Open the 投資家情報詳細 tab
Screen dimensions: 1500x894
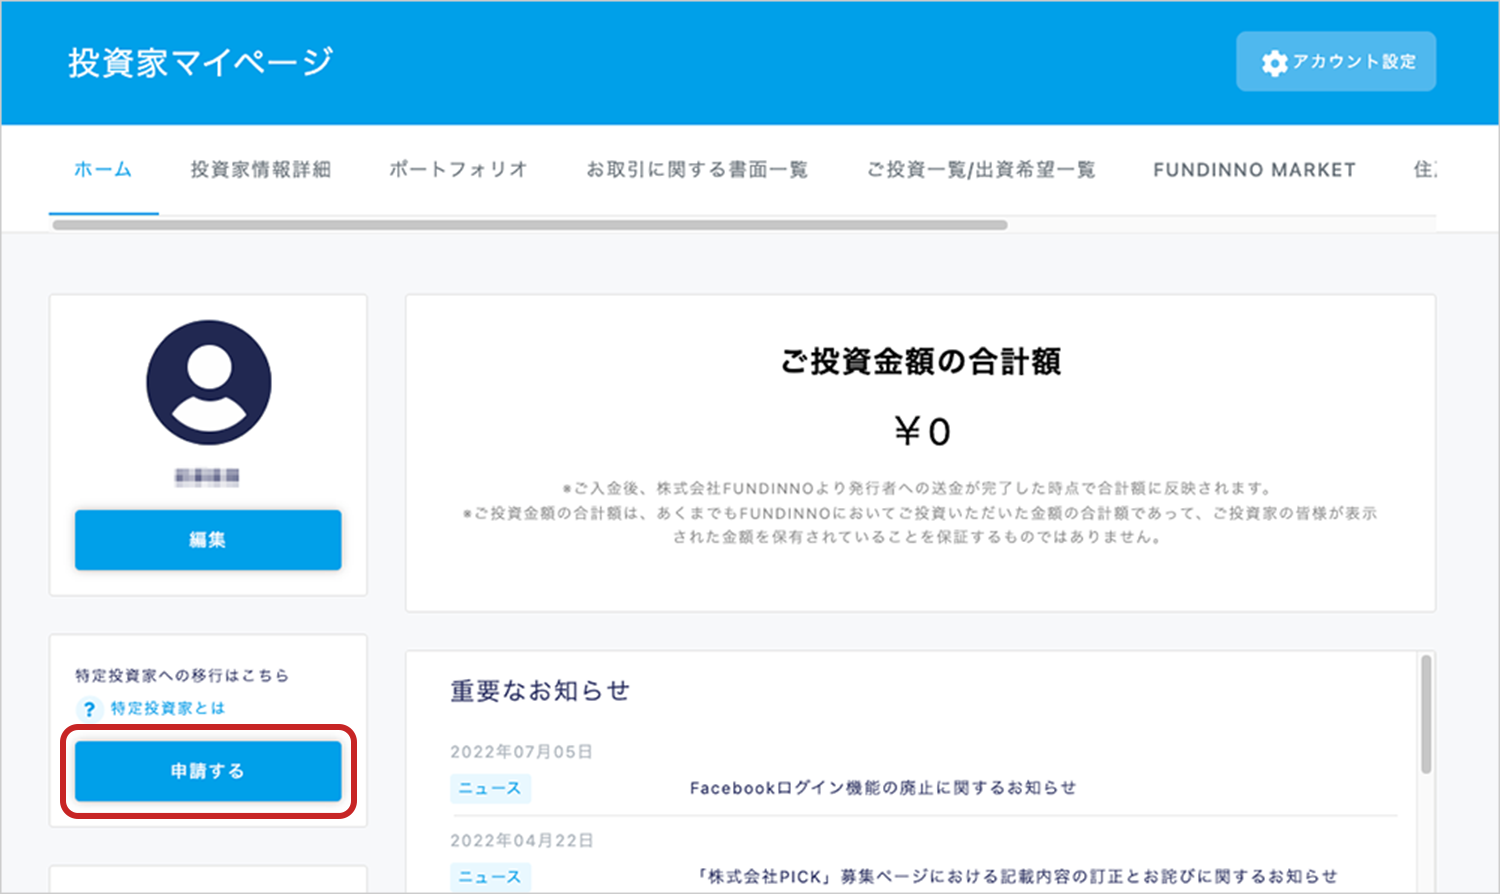[260, 170]
